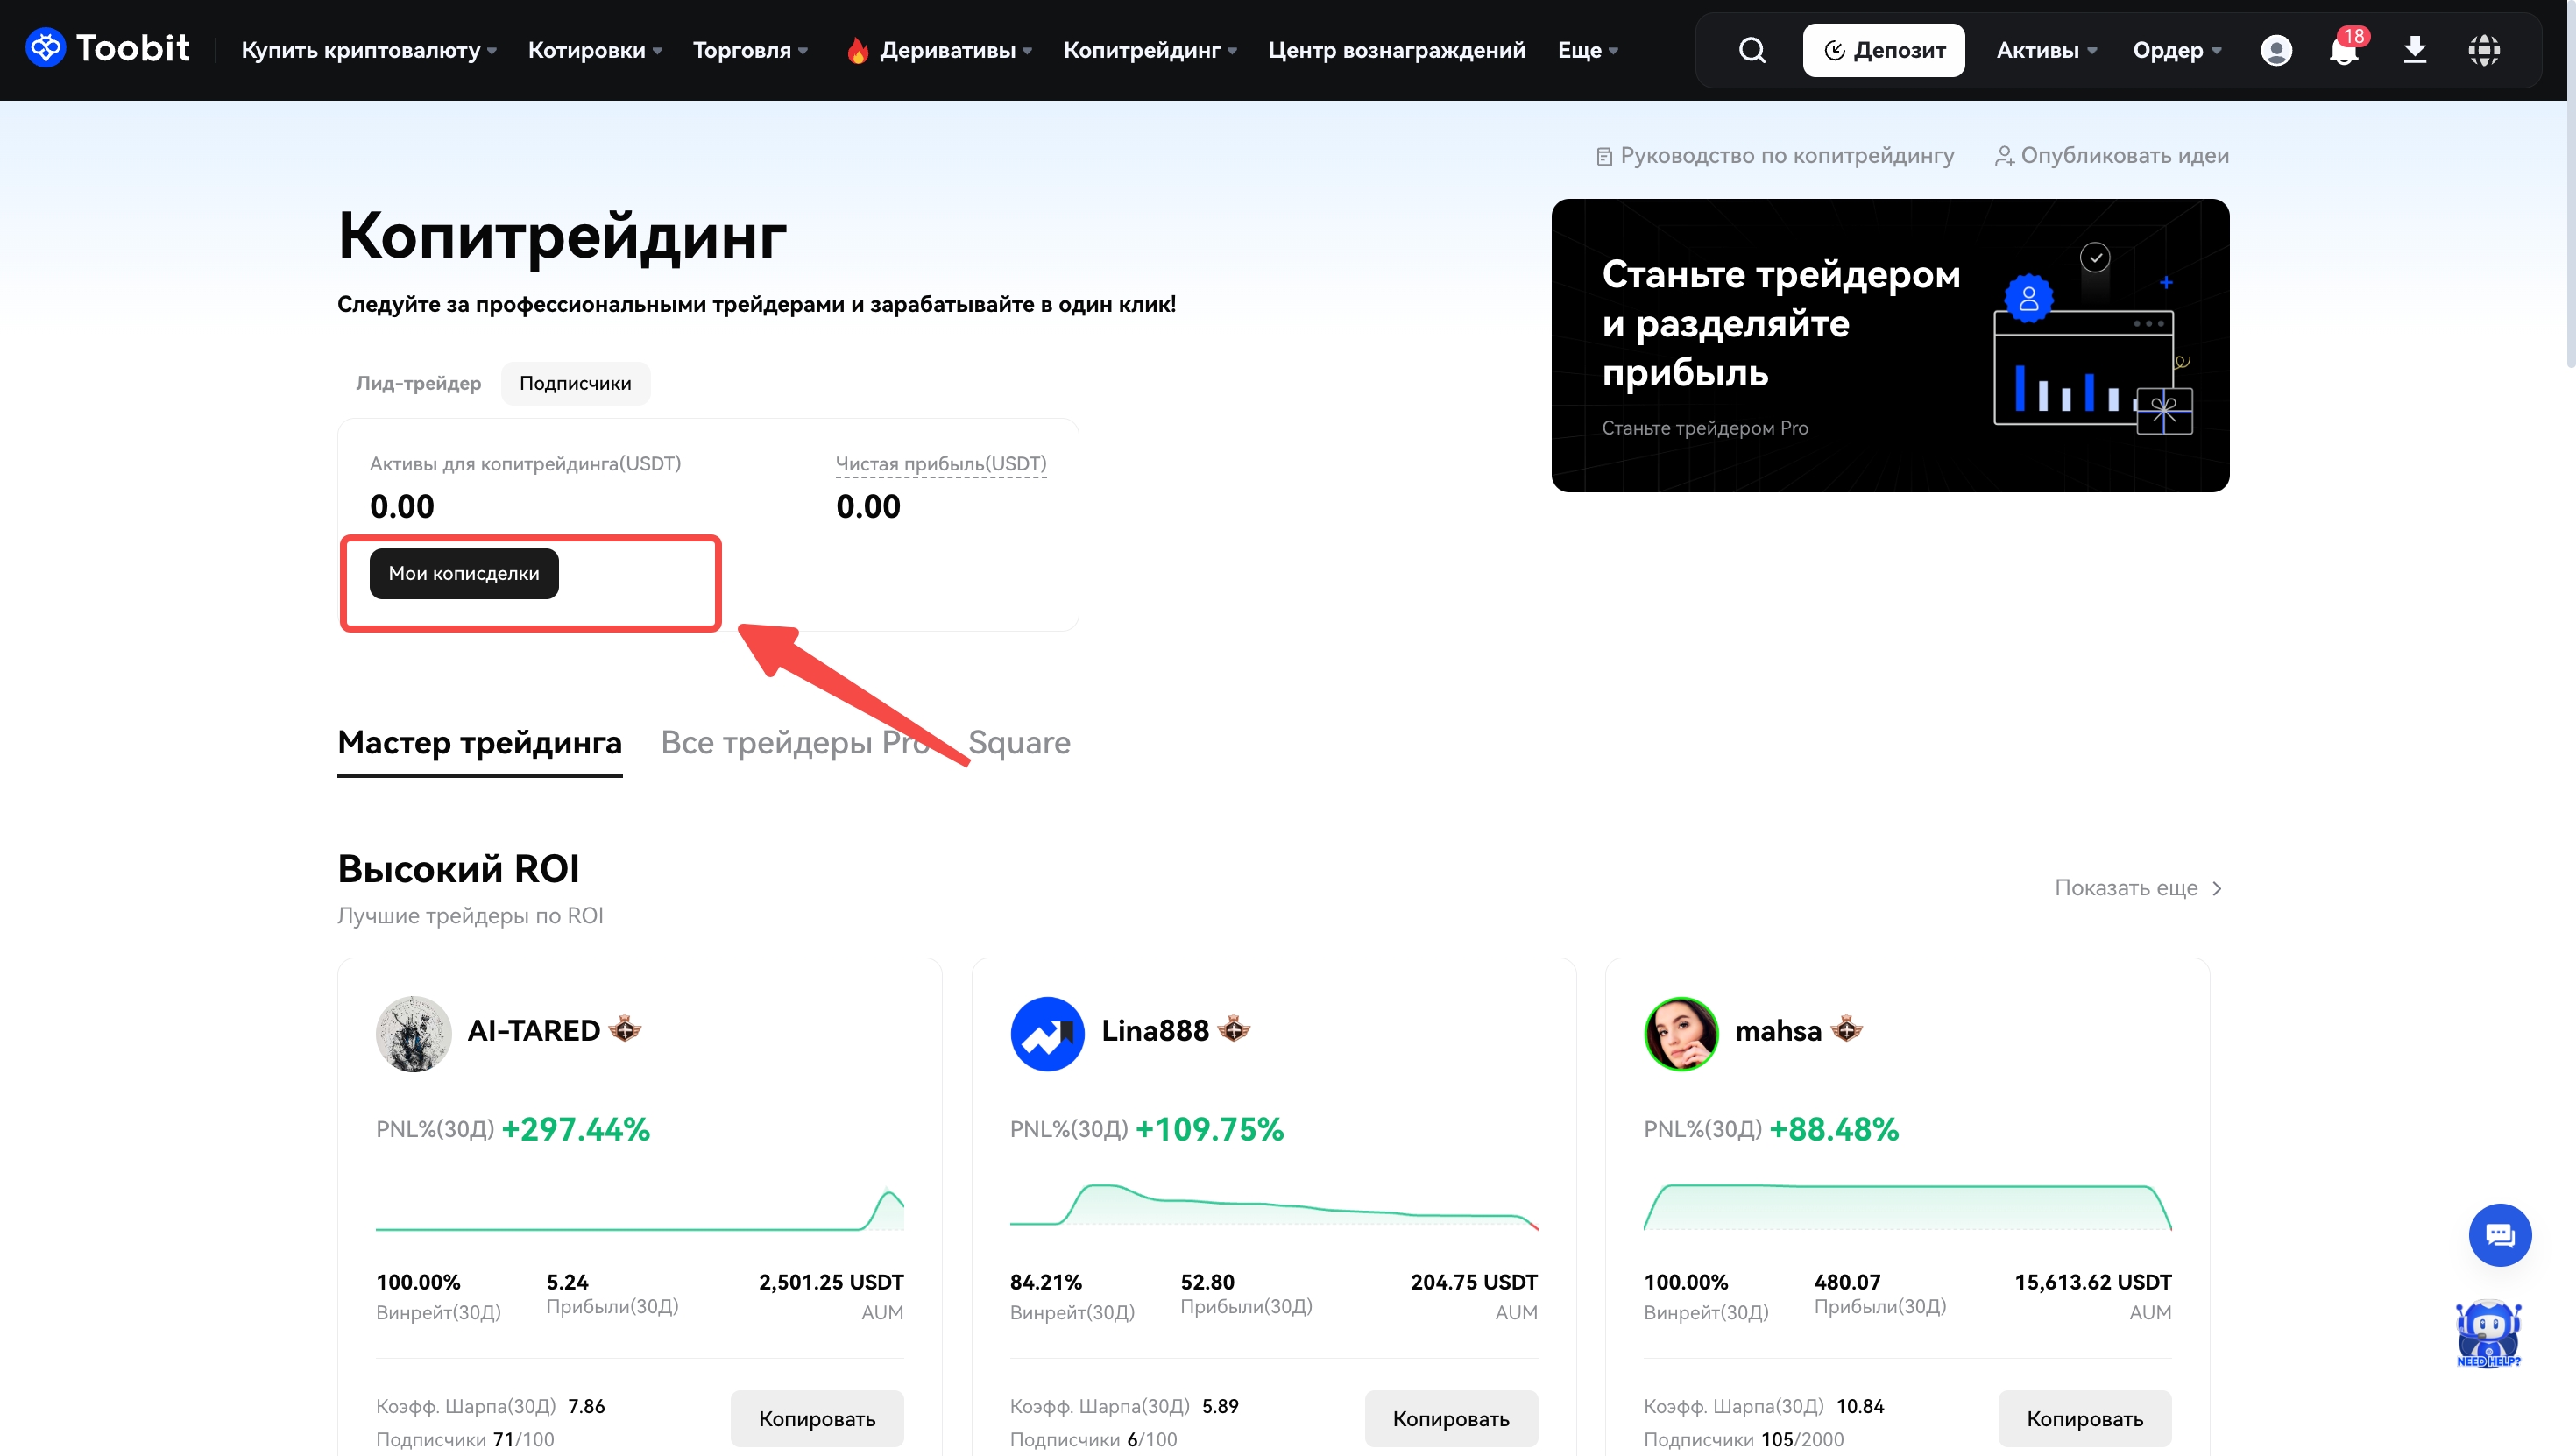Open the language globe icon
Screen dimensions: 2576x1456
pyautogui.click(x=2483, y=50)
